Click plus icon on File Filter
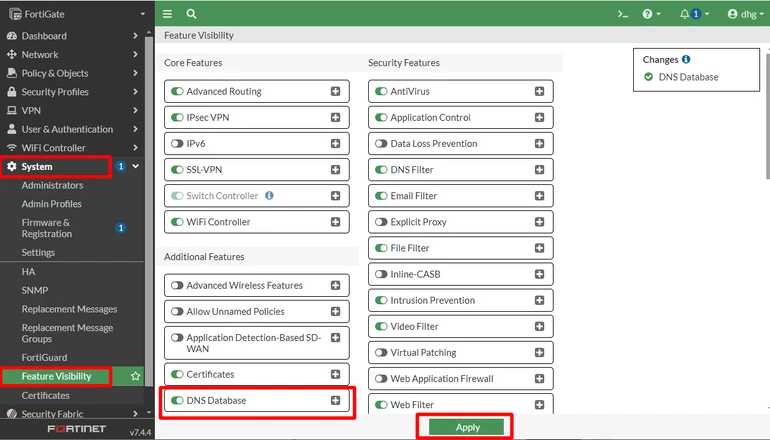This screenshot has width=770, height=440. (539, 248)
